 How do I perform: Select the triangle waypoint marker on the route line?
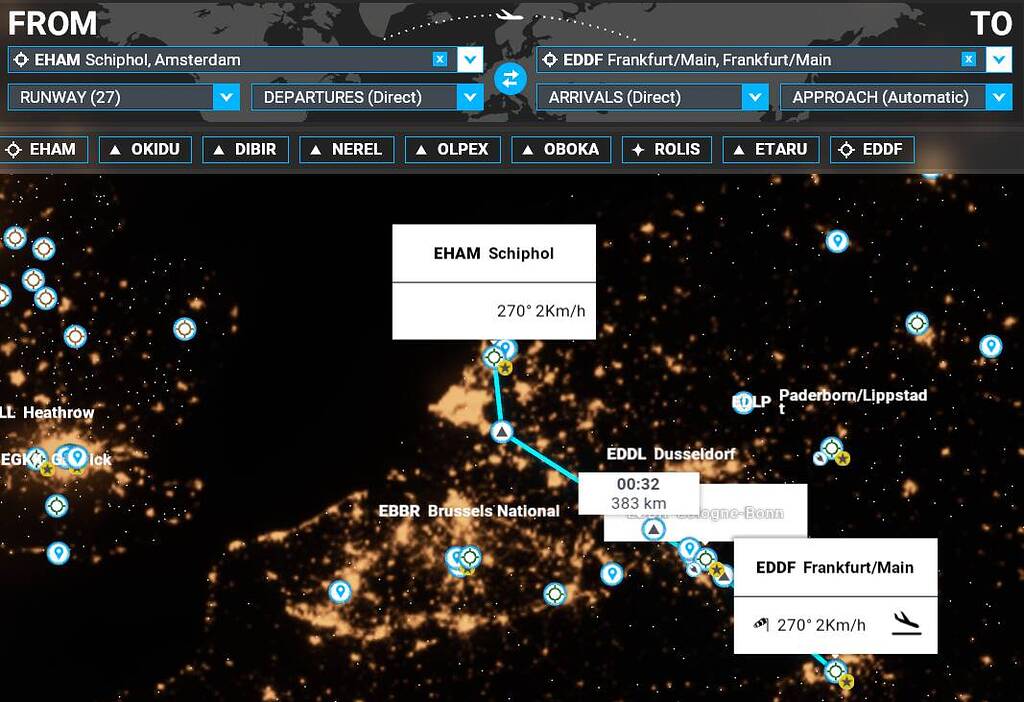(x=500, y=432)
